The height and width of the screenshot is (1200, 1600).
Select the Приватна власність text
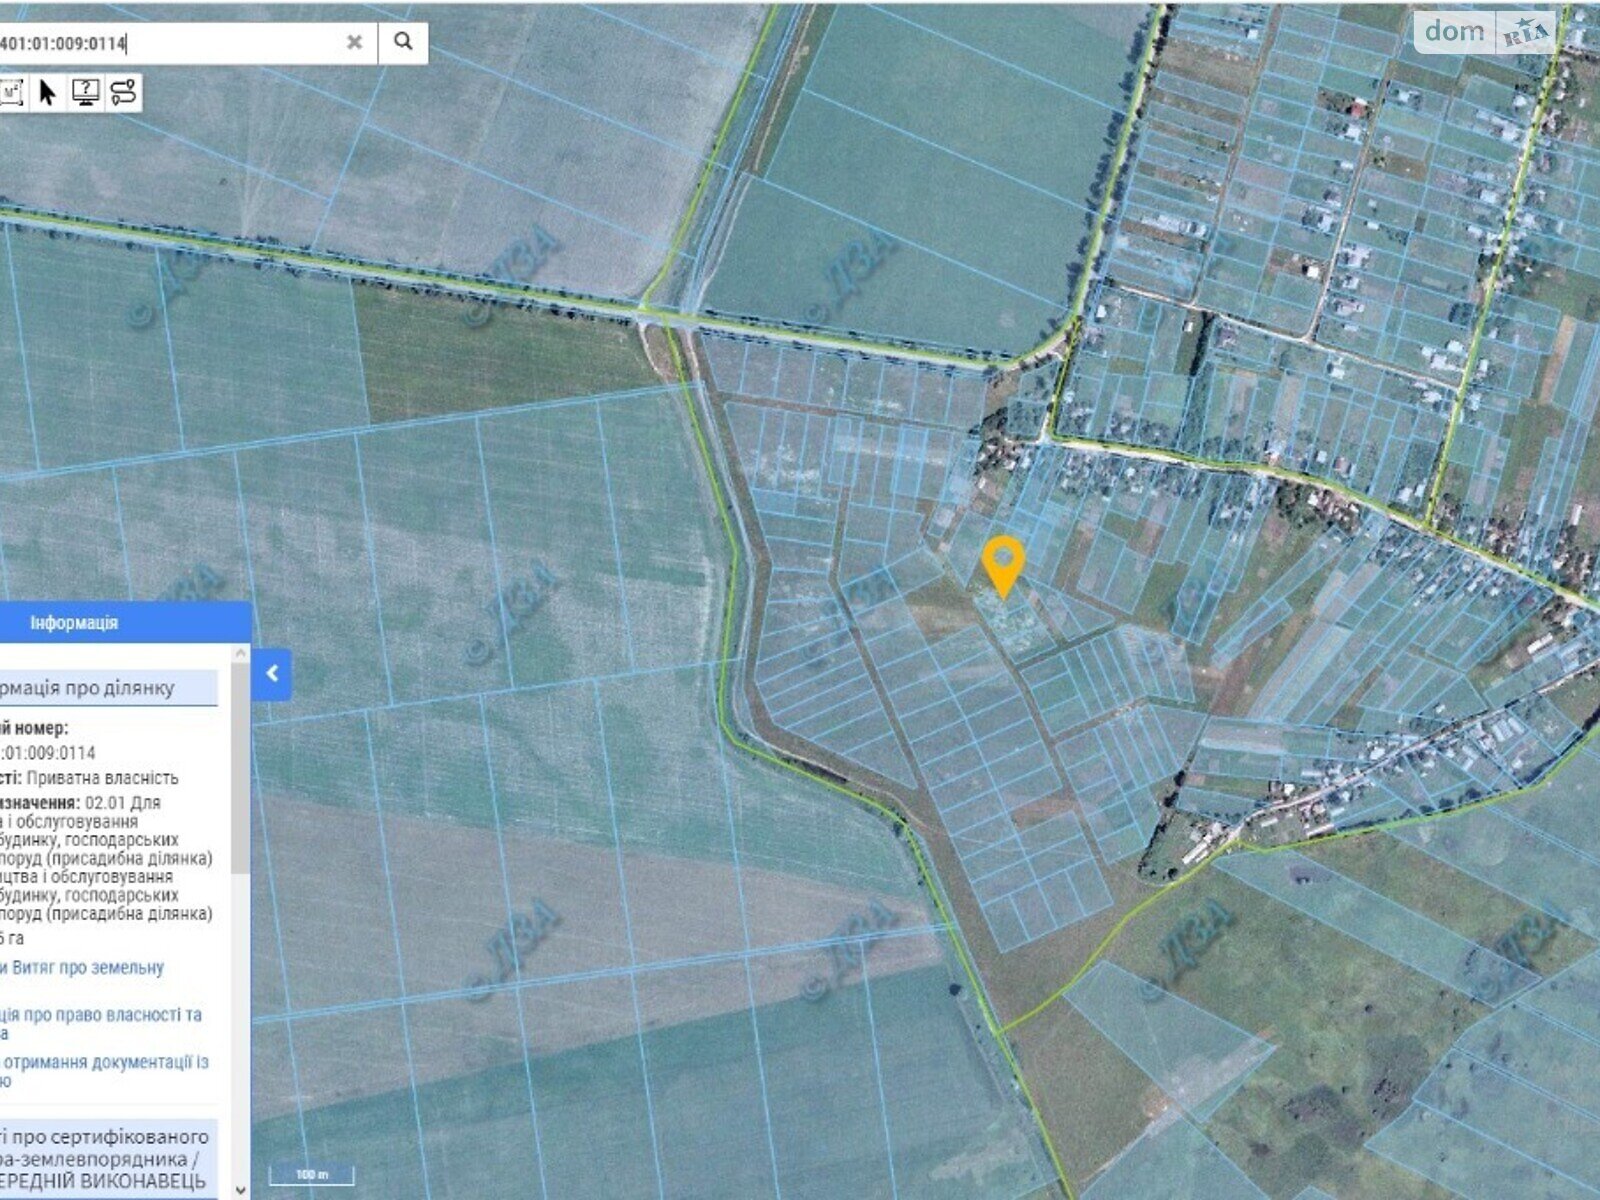click(103, 777)
